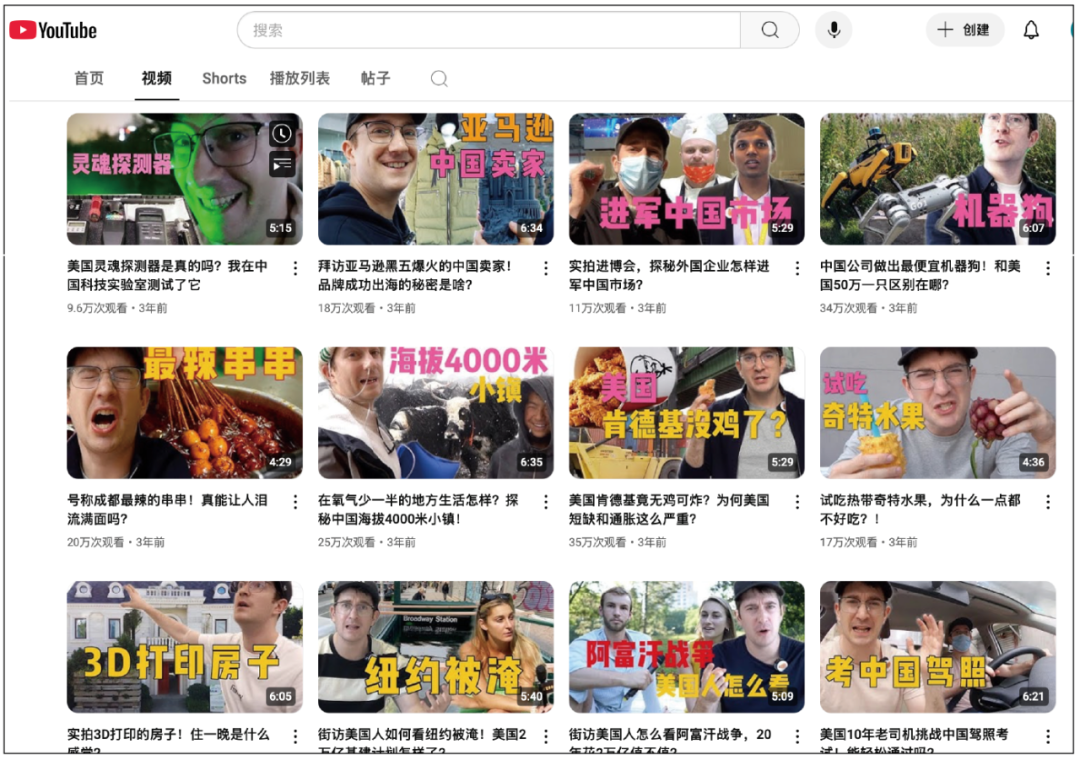Click the 创建 create button

click(x=964, y=30)
